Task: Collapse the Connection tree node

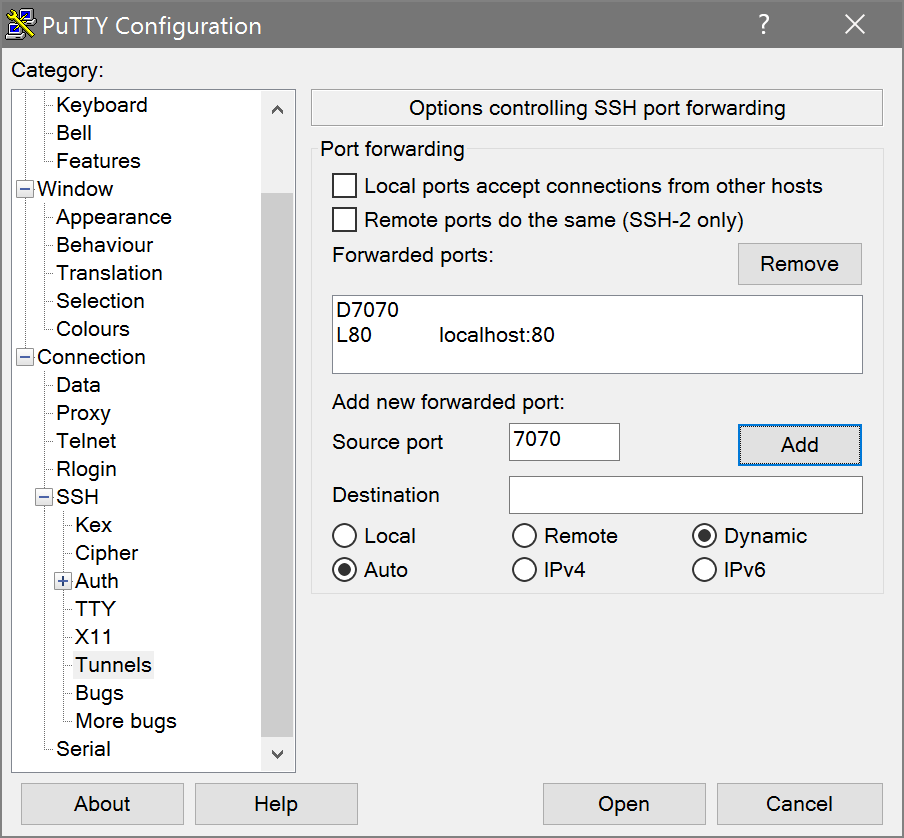Action: point(25,357)
